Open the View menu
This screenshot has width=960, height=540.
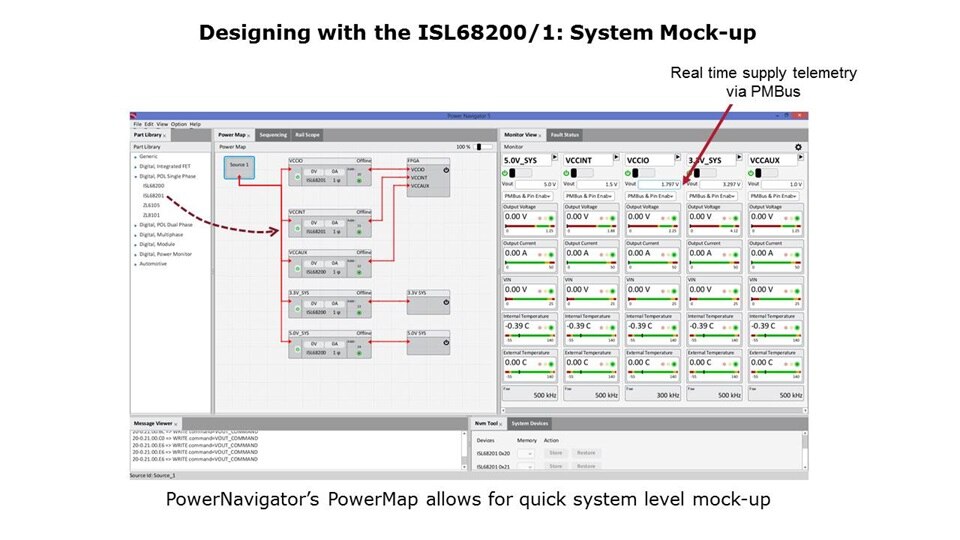click(x=162, y=124)
